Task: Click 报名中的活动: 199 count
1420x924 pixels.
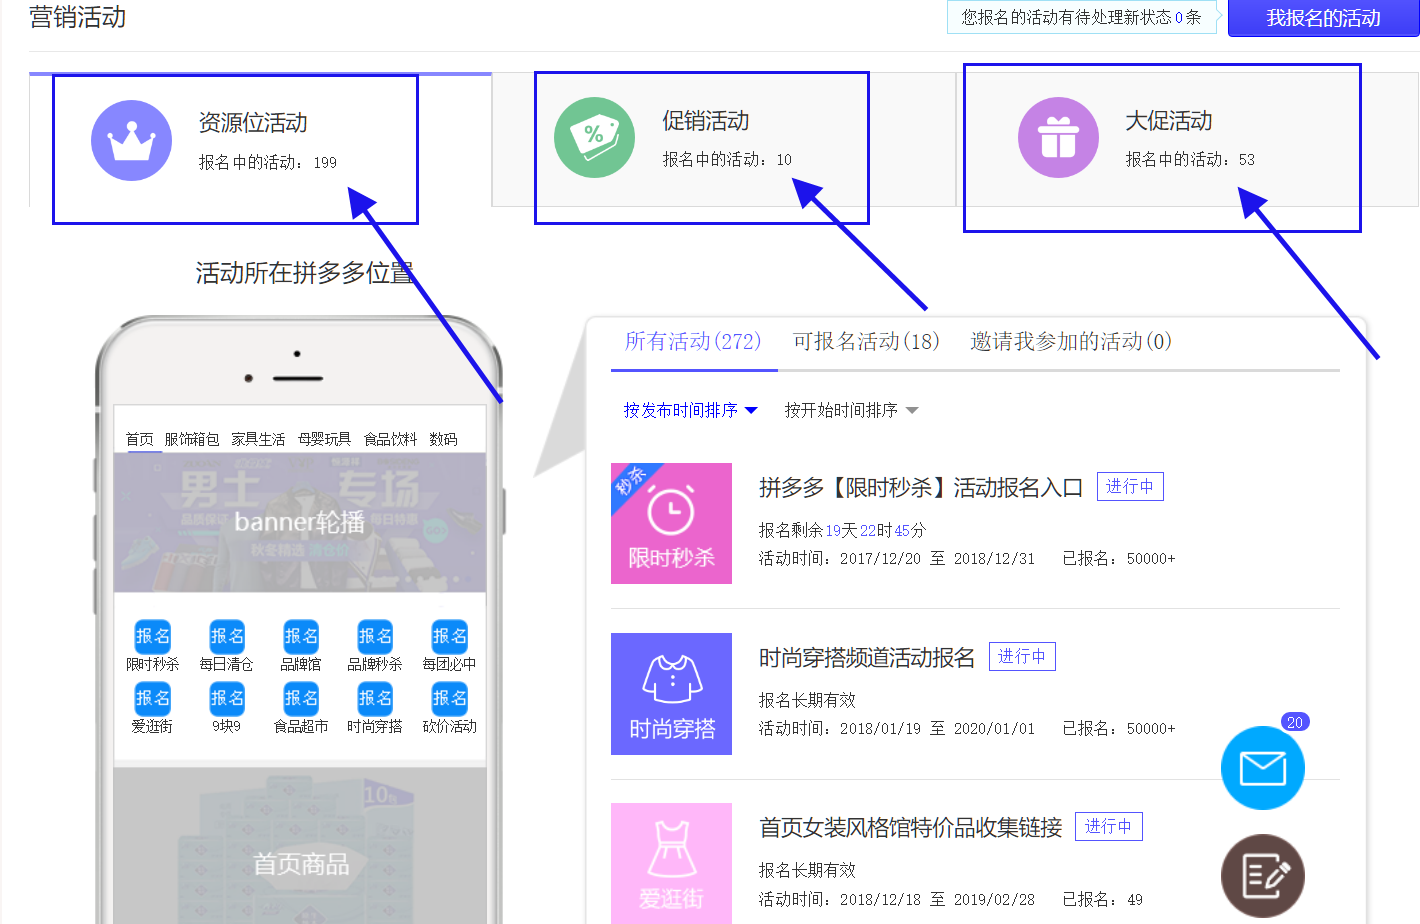Action: (x=267, y=163)
